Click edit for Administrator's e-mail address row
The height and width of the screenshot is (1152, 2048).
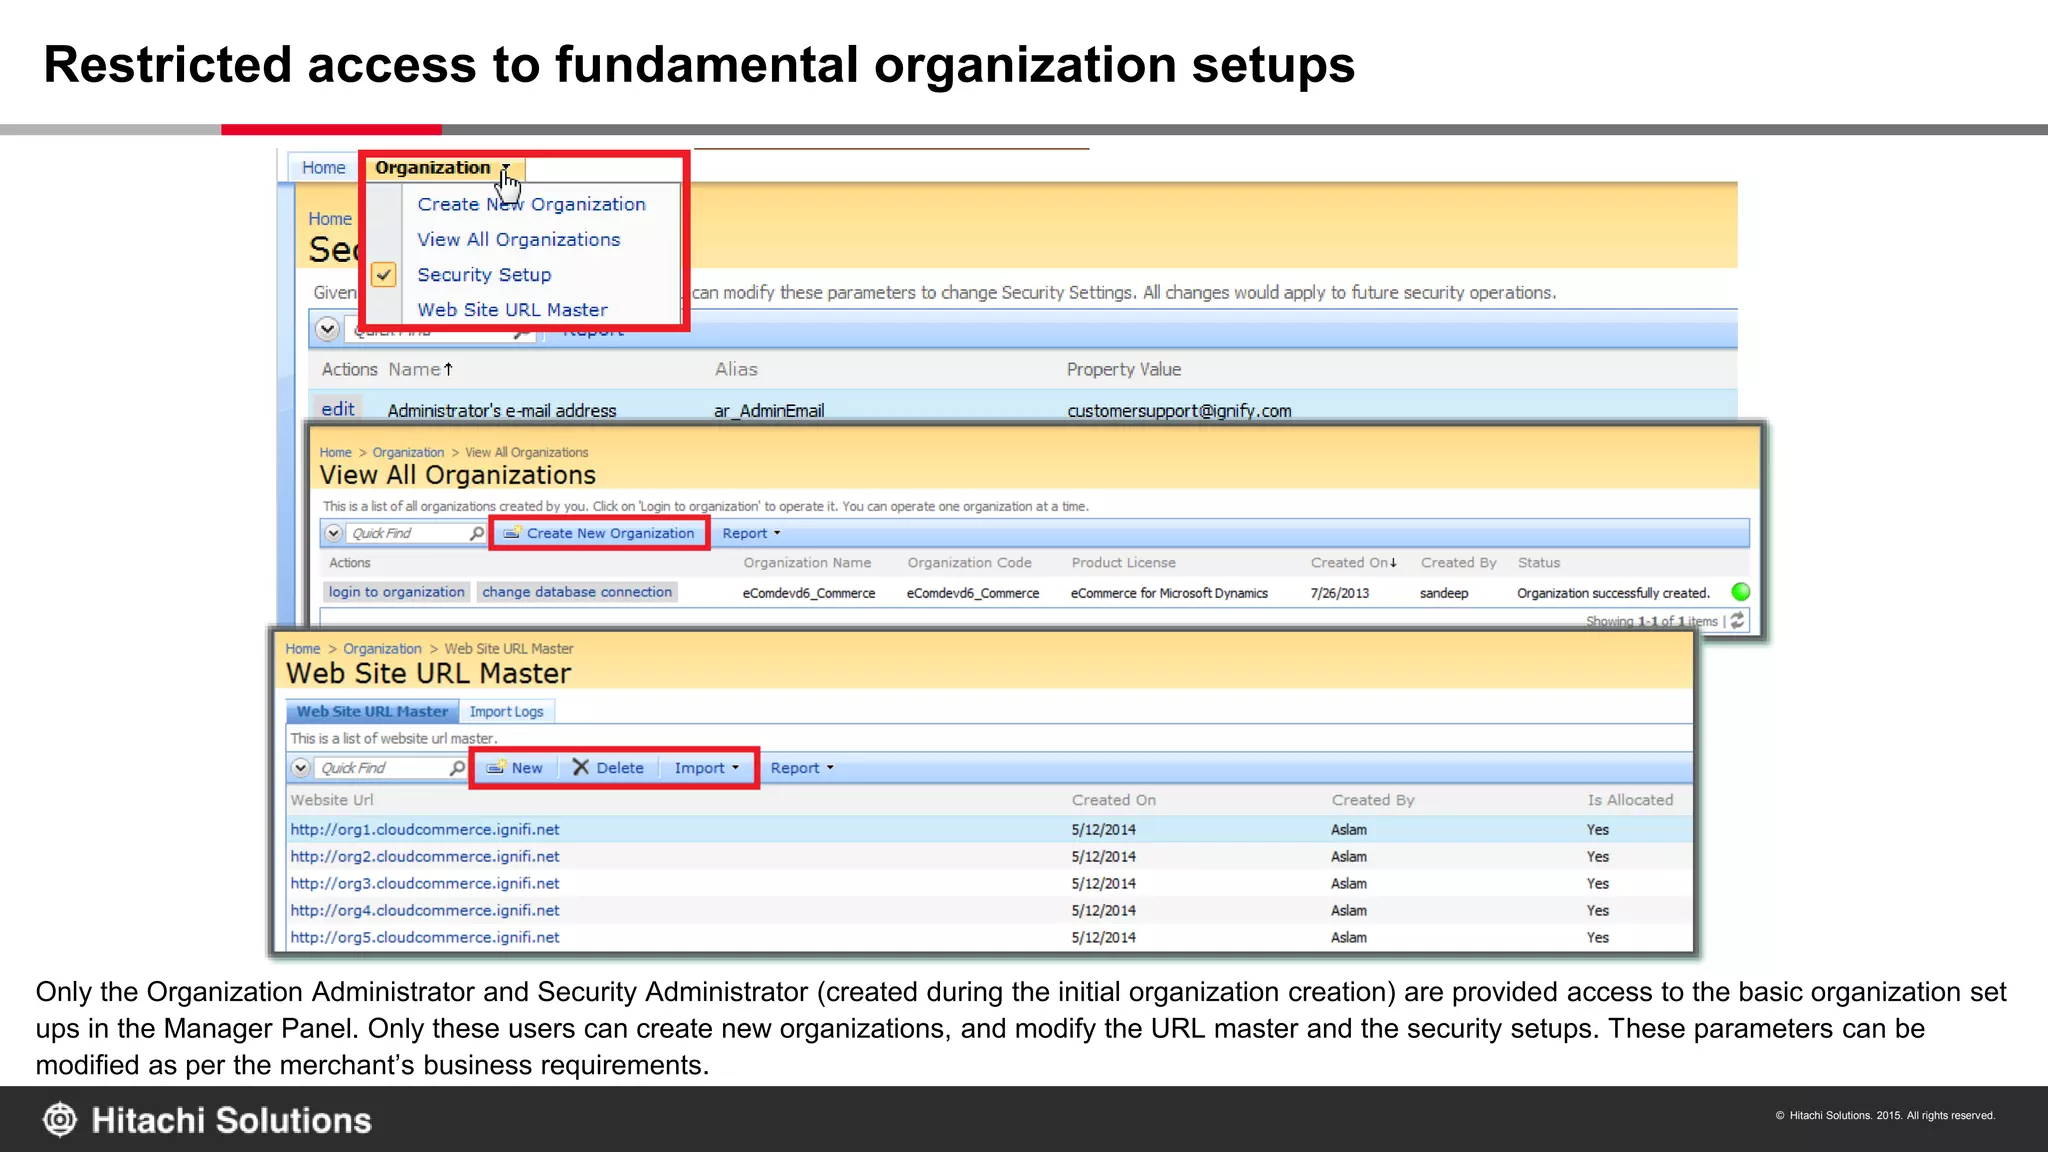pos(338,409)
